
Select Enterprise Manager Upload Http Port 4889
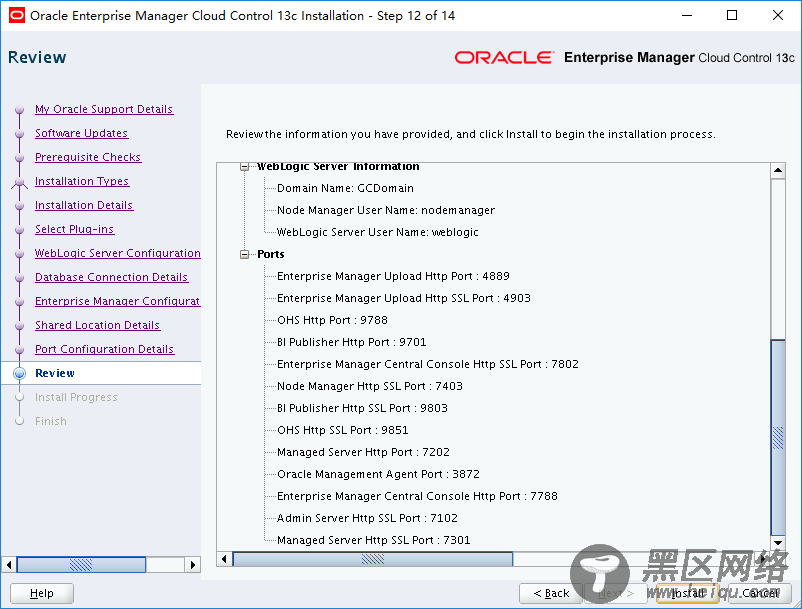[393, 276]
